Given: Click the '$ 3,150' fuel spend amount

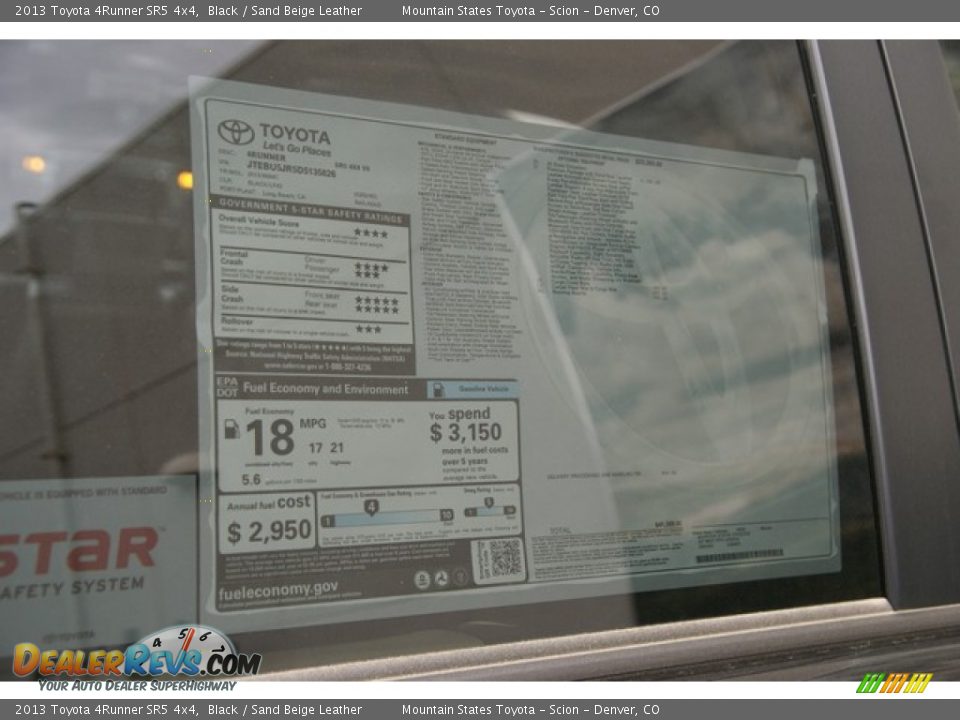Looking at the screenshot, I should point(465,432).
